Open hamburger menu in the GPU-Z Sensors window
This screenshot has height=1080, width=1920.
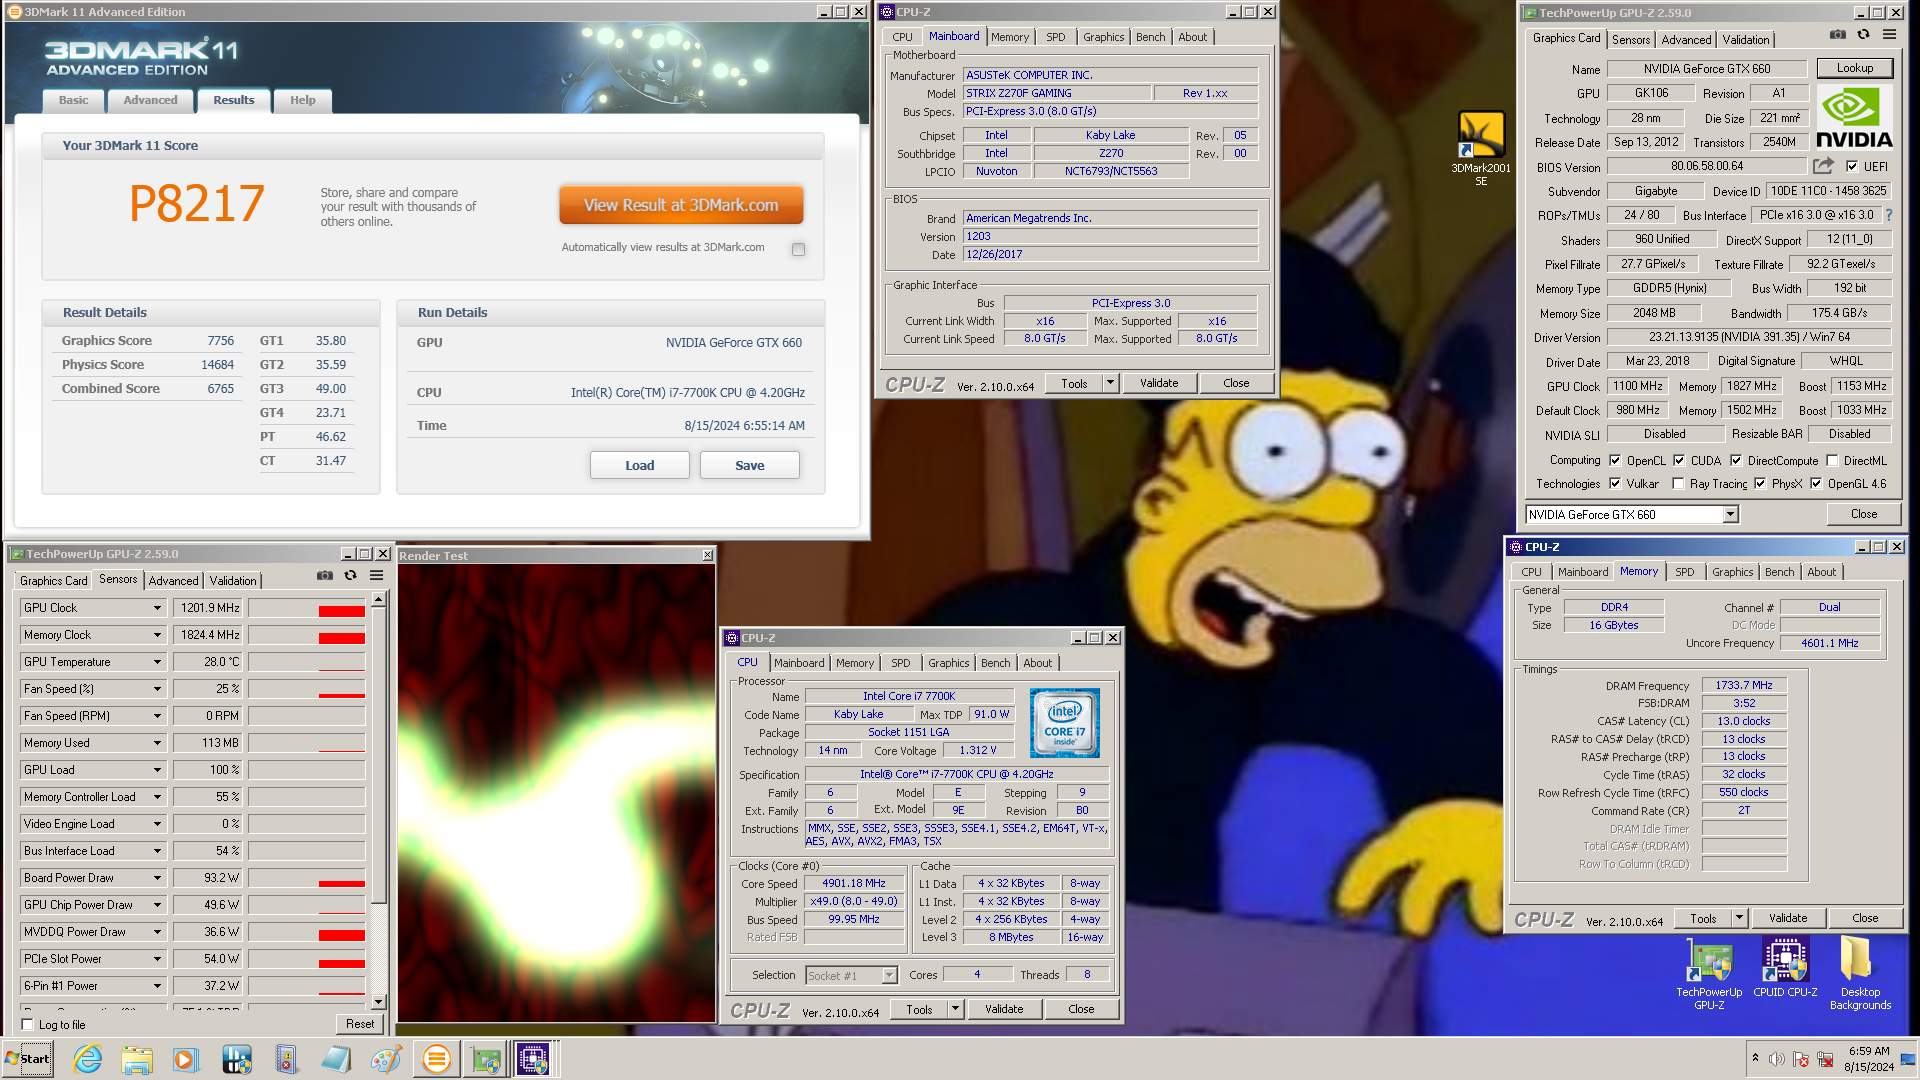377,576
